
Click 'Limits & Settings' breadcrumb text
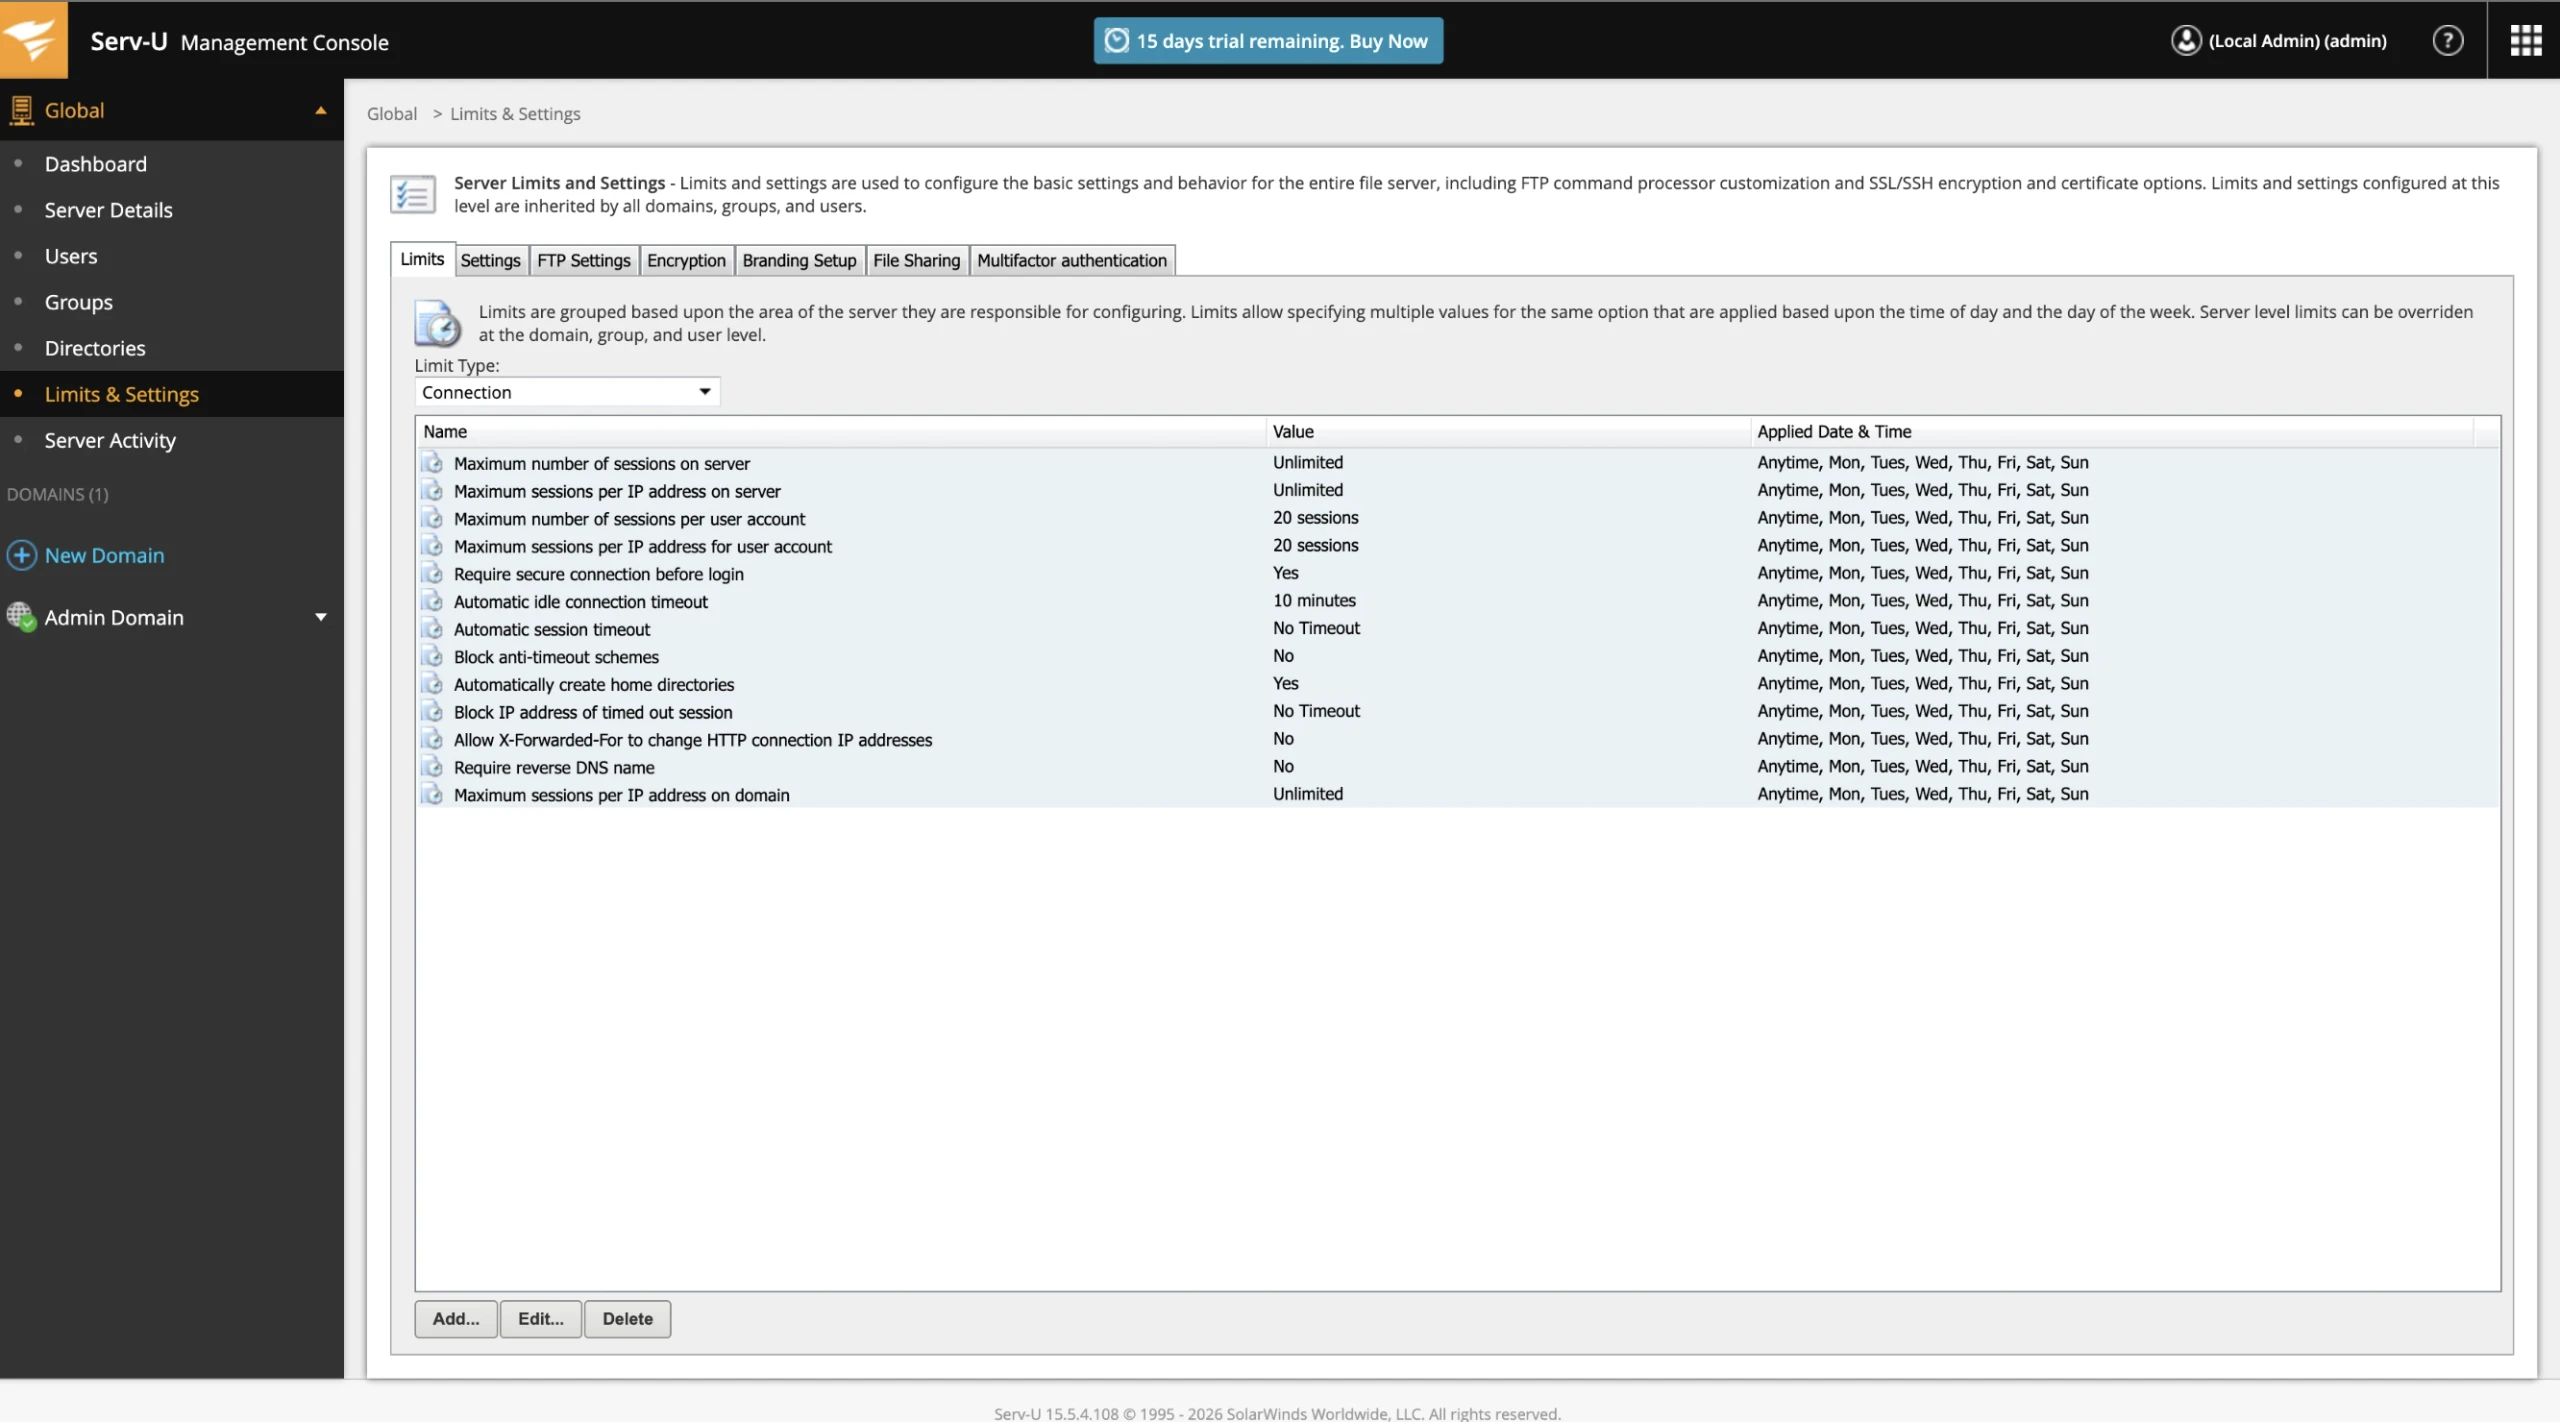pyautogui.click(x=515, y=113)
